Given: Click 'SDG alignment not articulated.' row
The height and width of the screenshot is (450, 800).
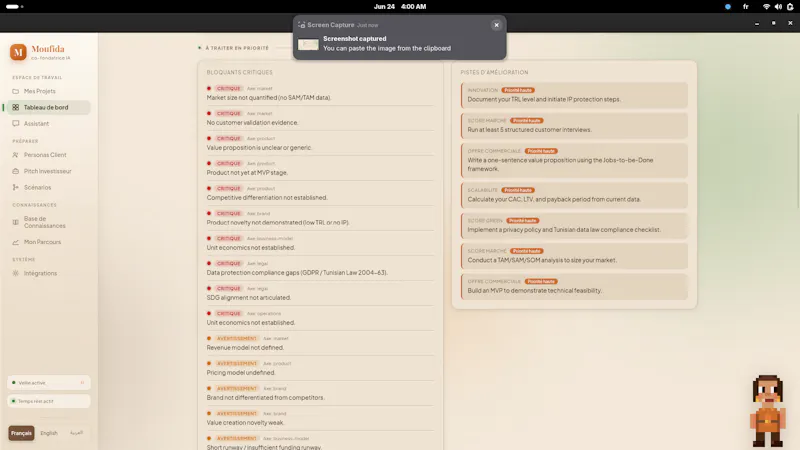Looking at the screenshot, I should tap(320, 293).
